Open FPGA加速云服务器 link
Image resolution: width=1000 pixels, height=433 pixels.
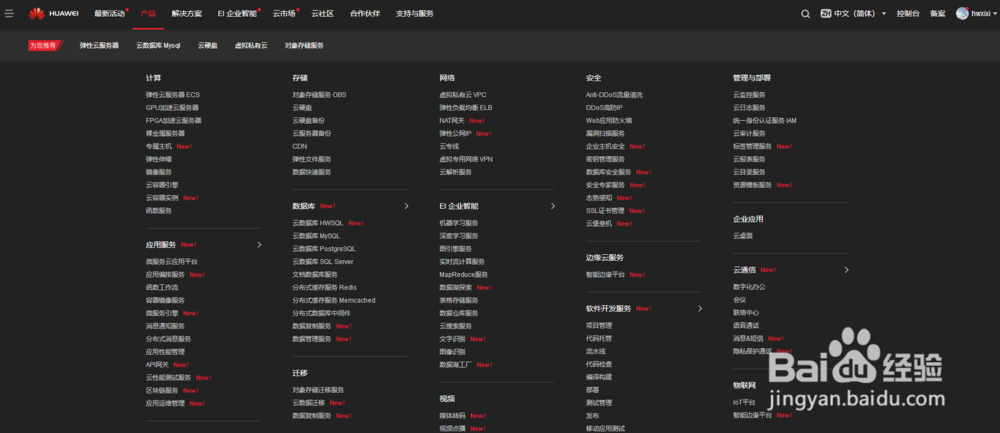173,121
